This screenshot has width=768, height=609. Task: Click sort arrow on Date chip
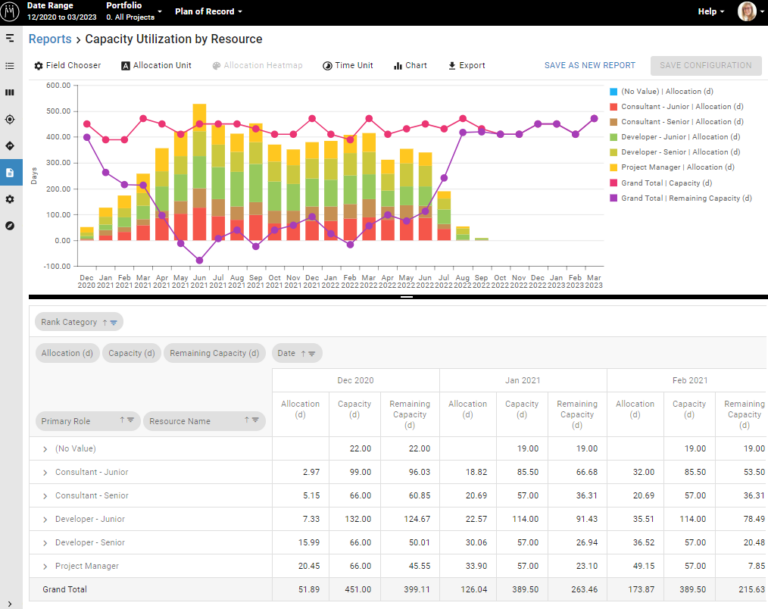(x=303, y=353)
